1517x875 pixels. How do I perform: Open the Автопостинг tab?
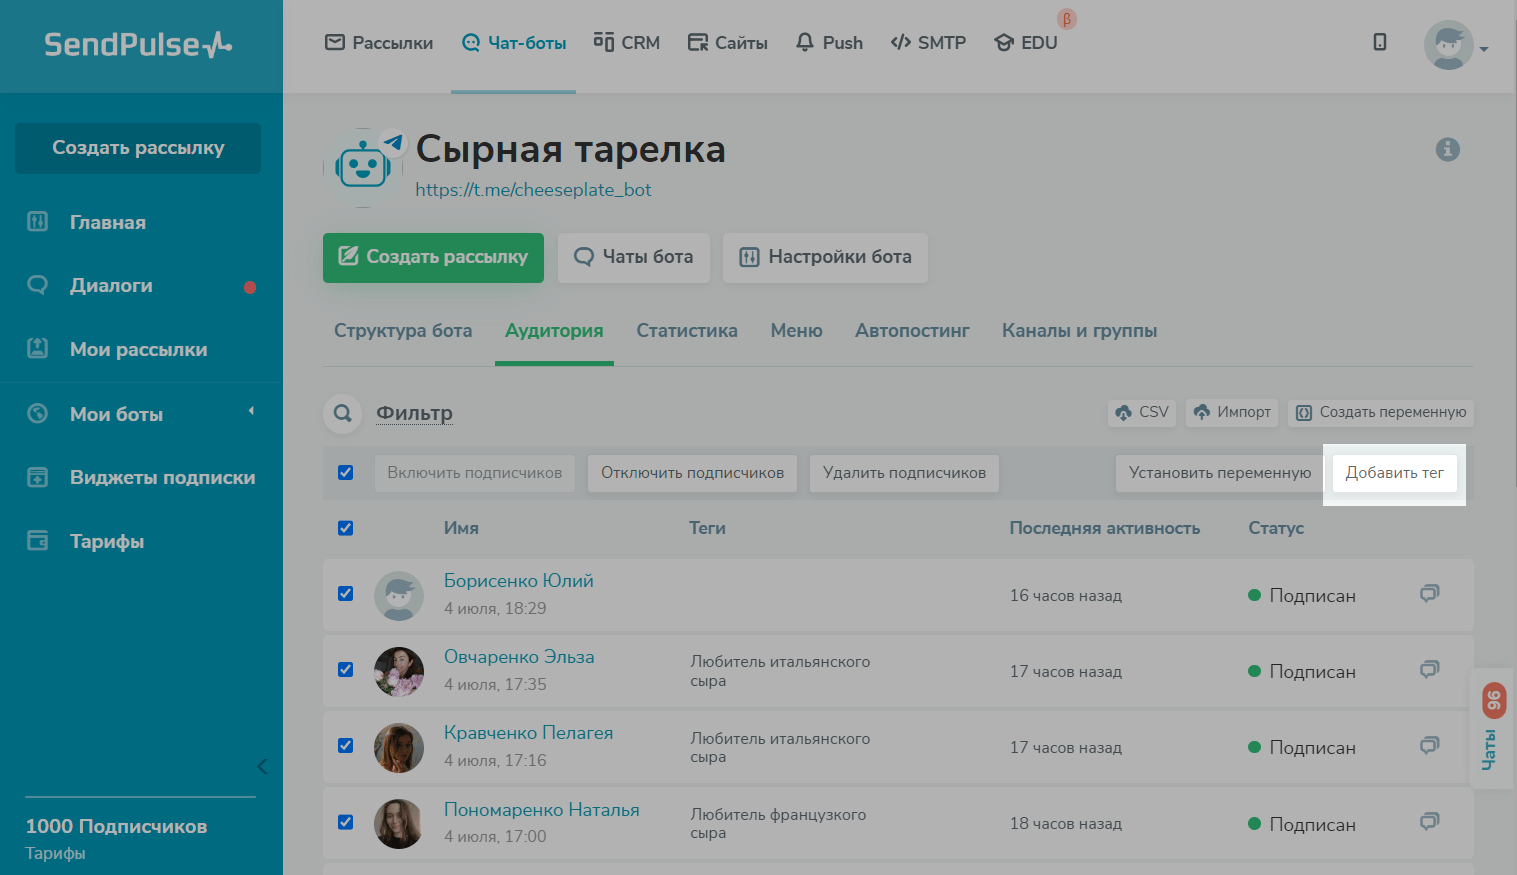pyautogui.click(x=911, y=331)
